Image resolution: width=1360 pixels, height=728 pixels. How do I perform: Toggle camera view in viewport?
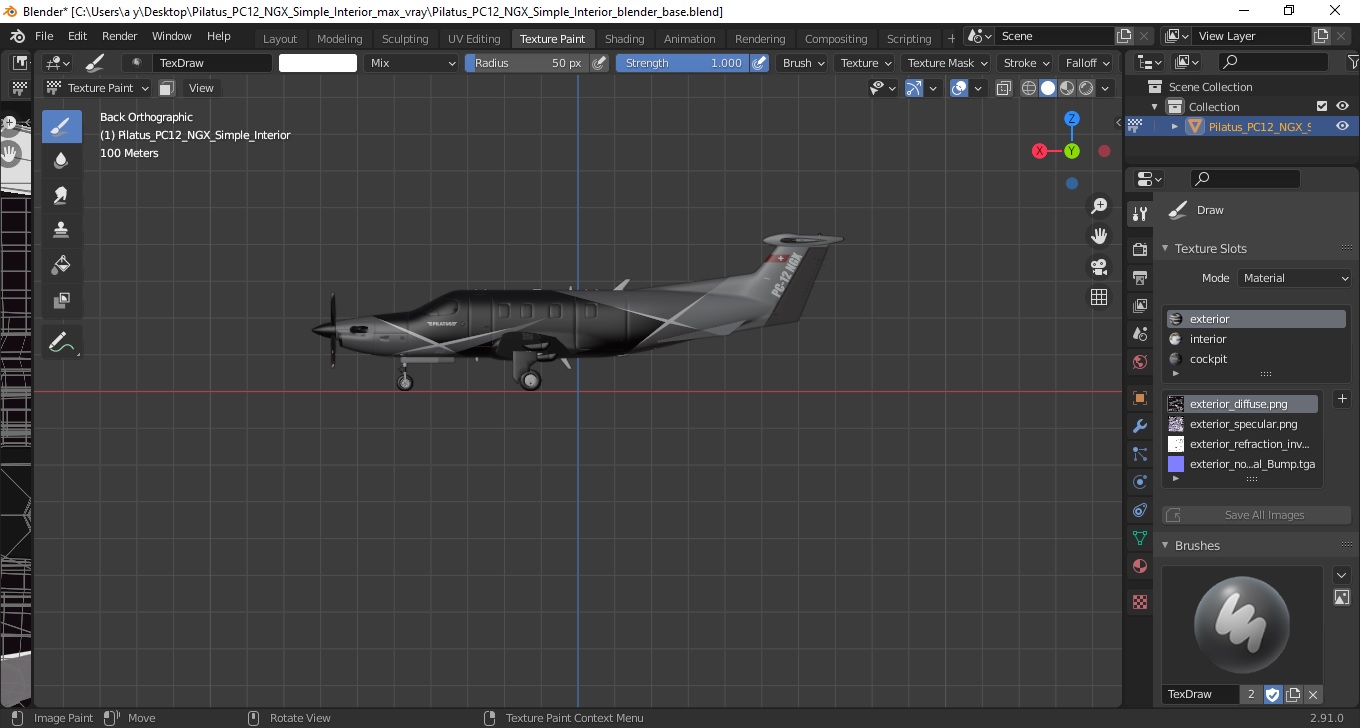pos(1099,267)
